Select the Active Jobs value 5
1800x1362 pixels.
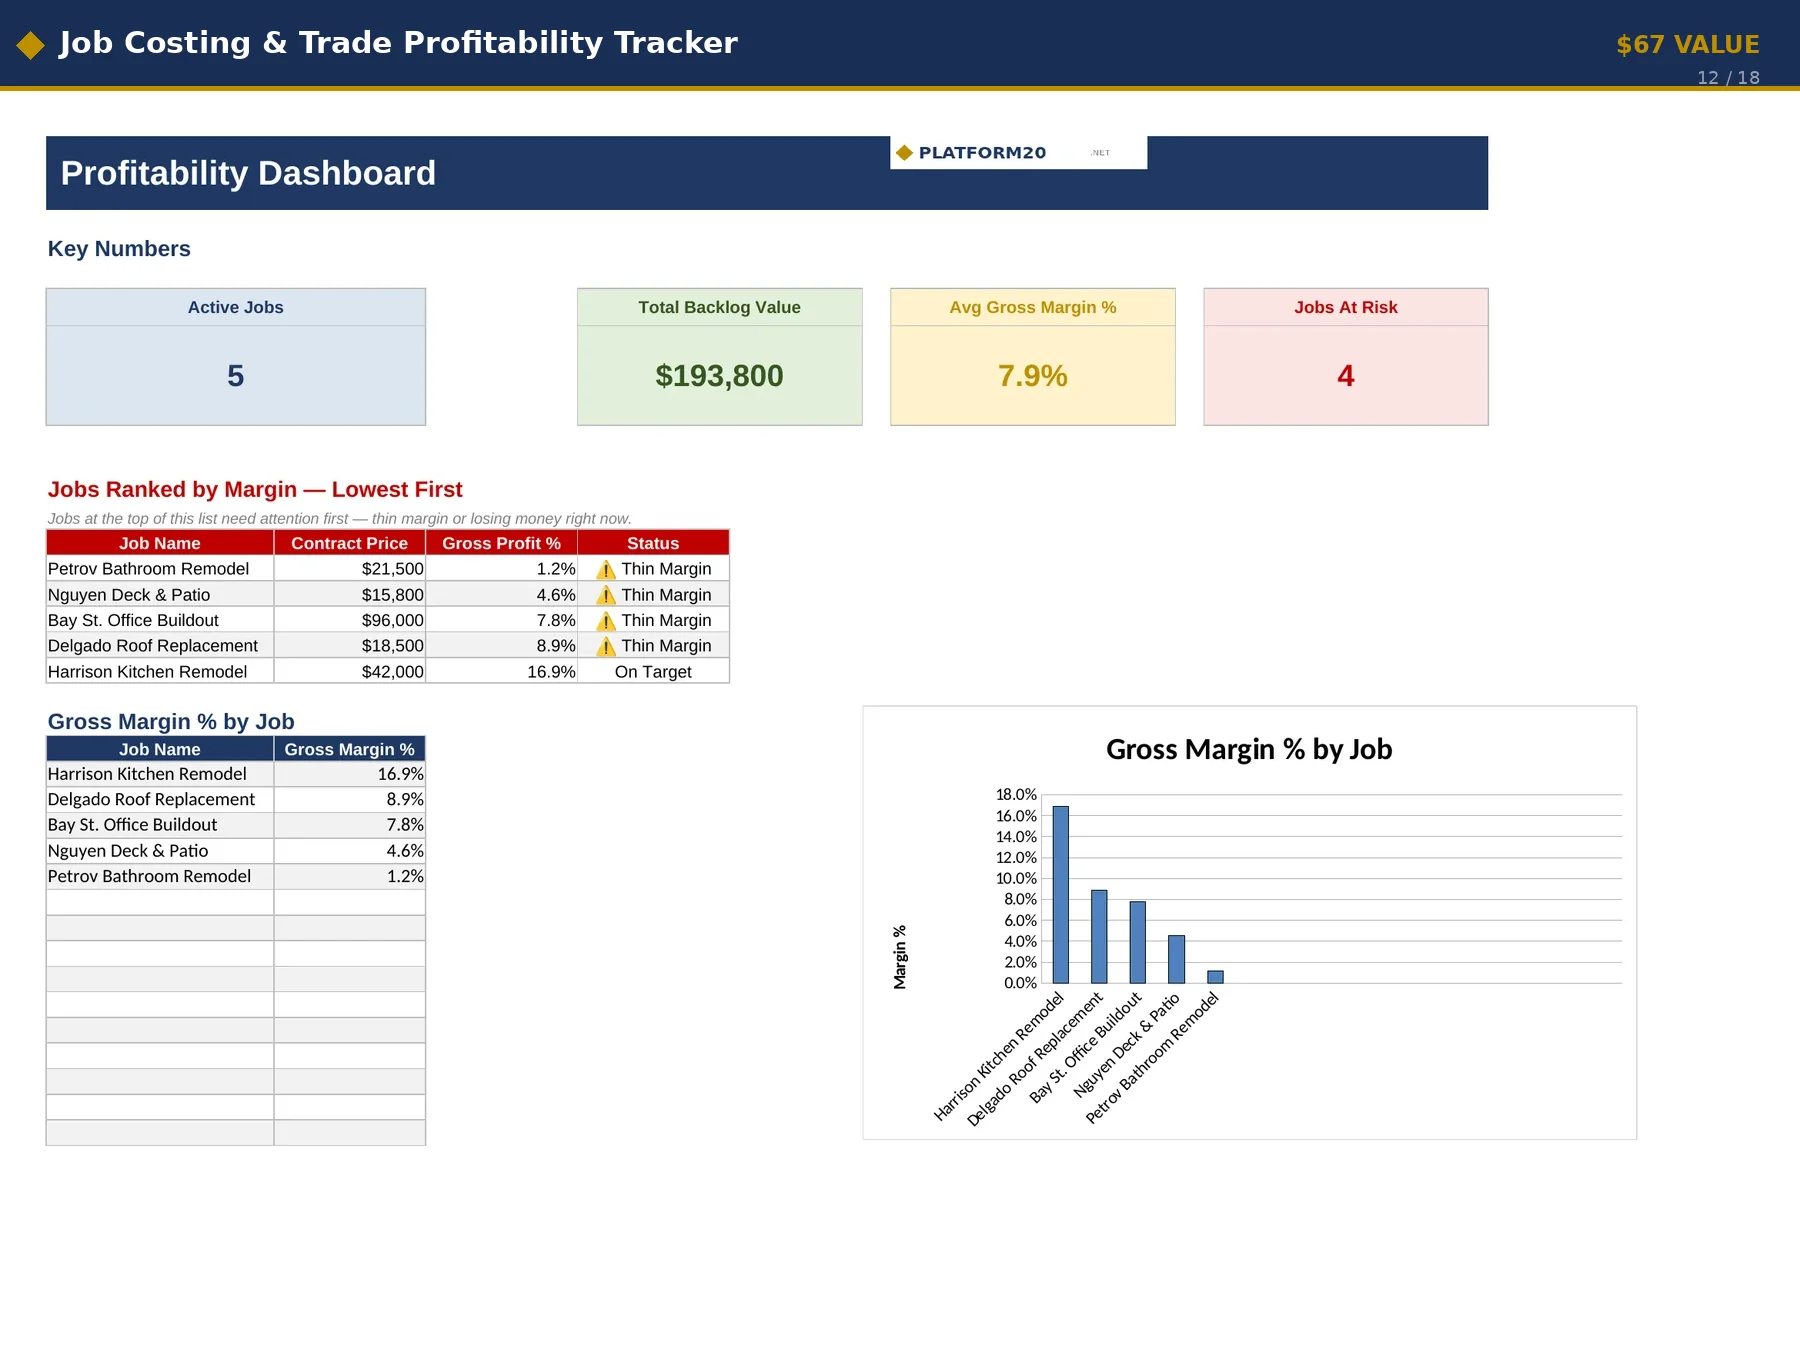click(x=235, y=376)
